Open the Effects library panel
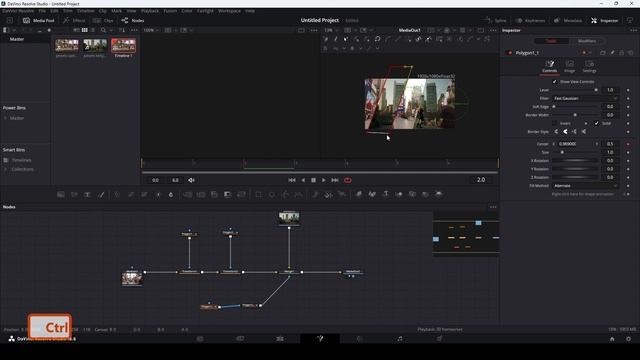The width and height of the screenshot is (640, 360). click(x=74, y=20)
